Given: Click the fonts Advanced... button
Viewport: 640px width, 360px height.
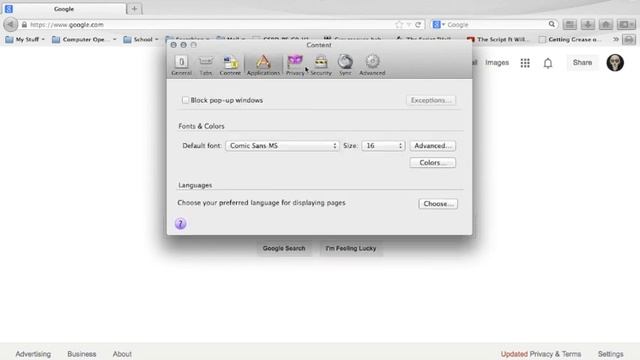Looking at the screenshot, I should (x=433, y=146).
